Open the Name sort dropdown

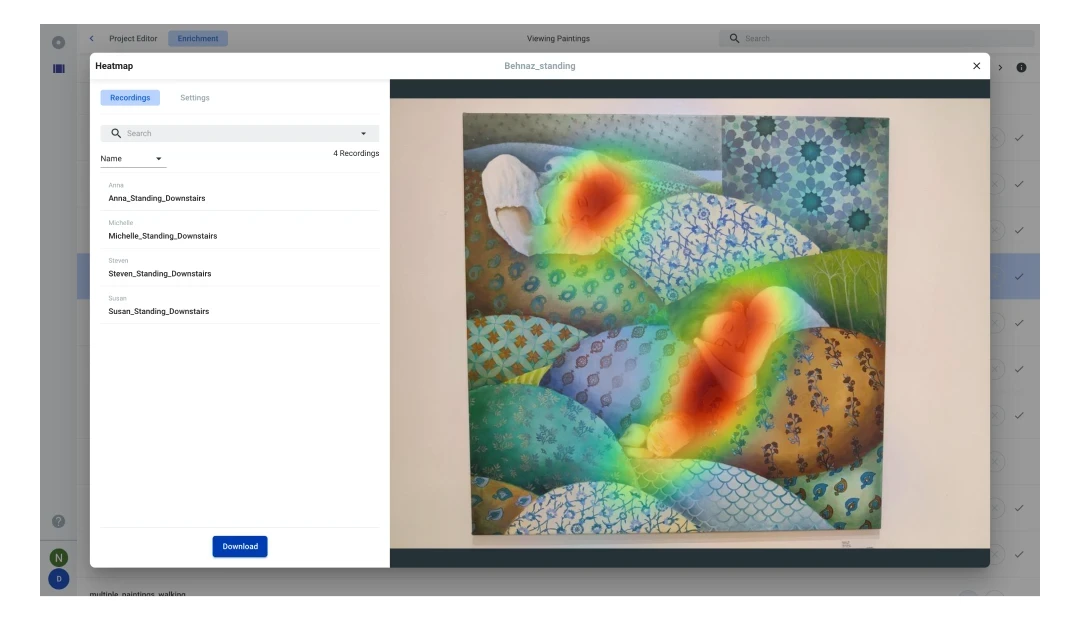pyautogui.click(x=132, y=159)
